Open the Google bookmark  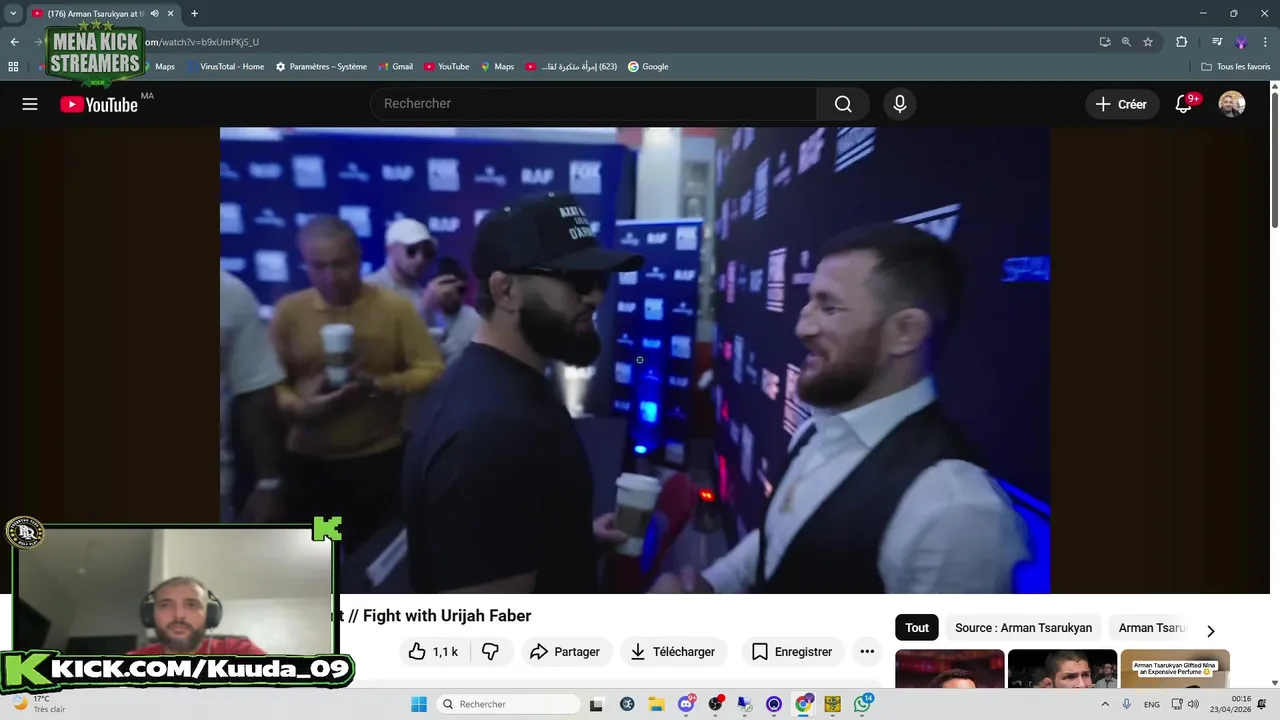[x=648, y=66]
